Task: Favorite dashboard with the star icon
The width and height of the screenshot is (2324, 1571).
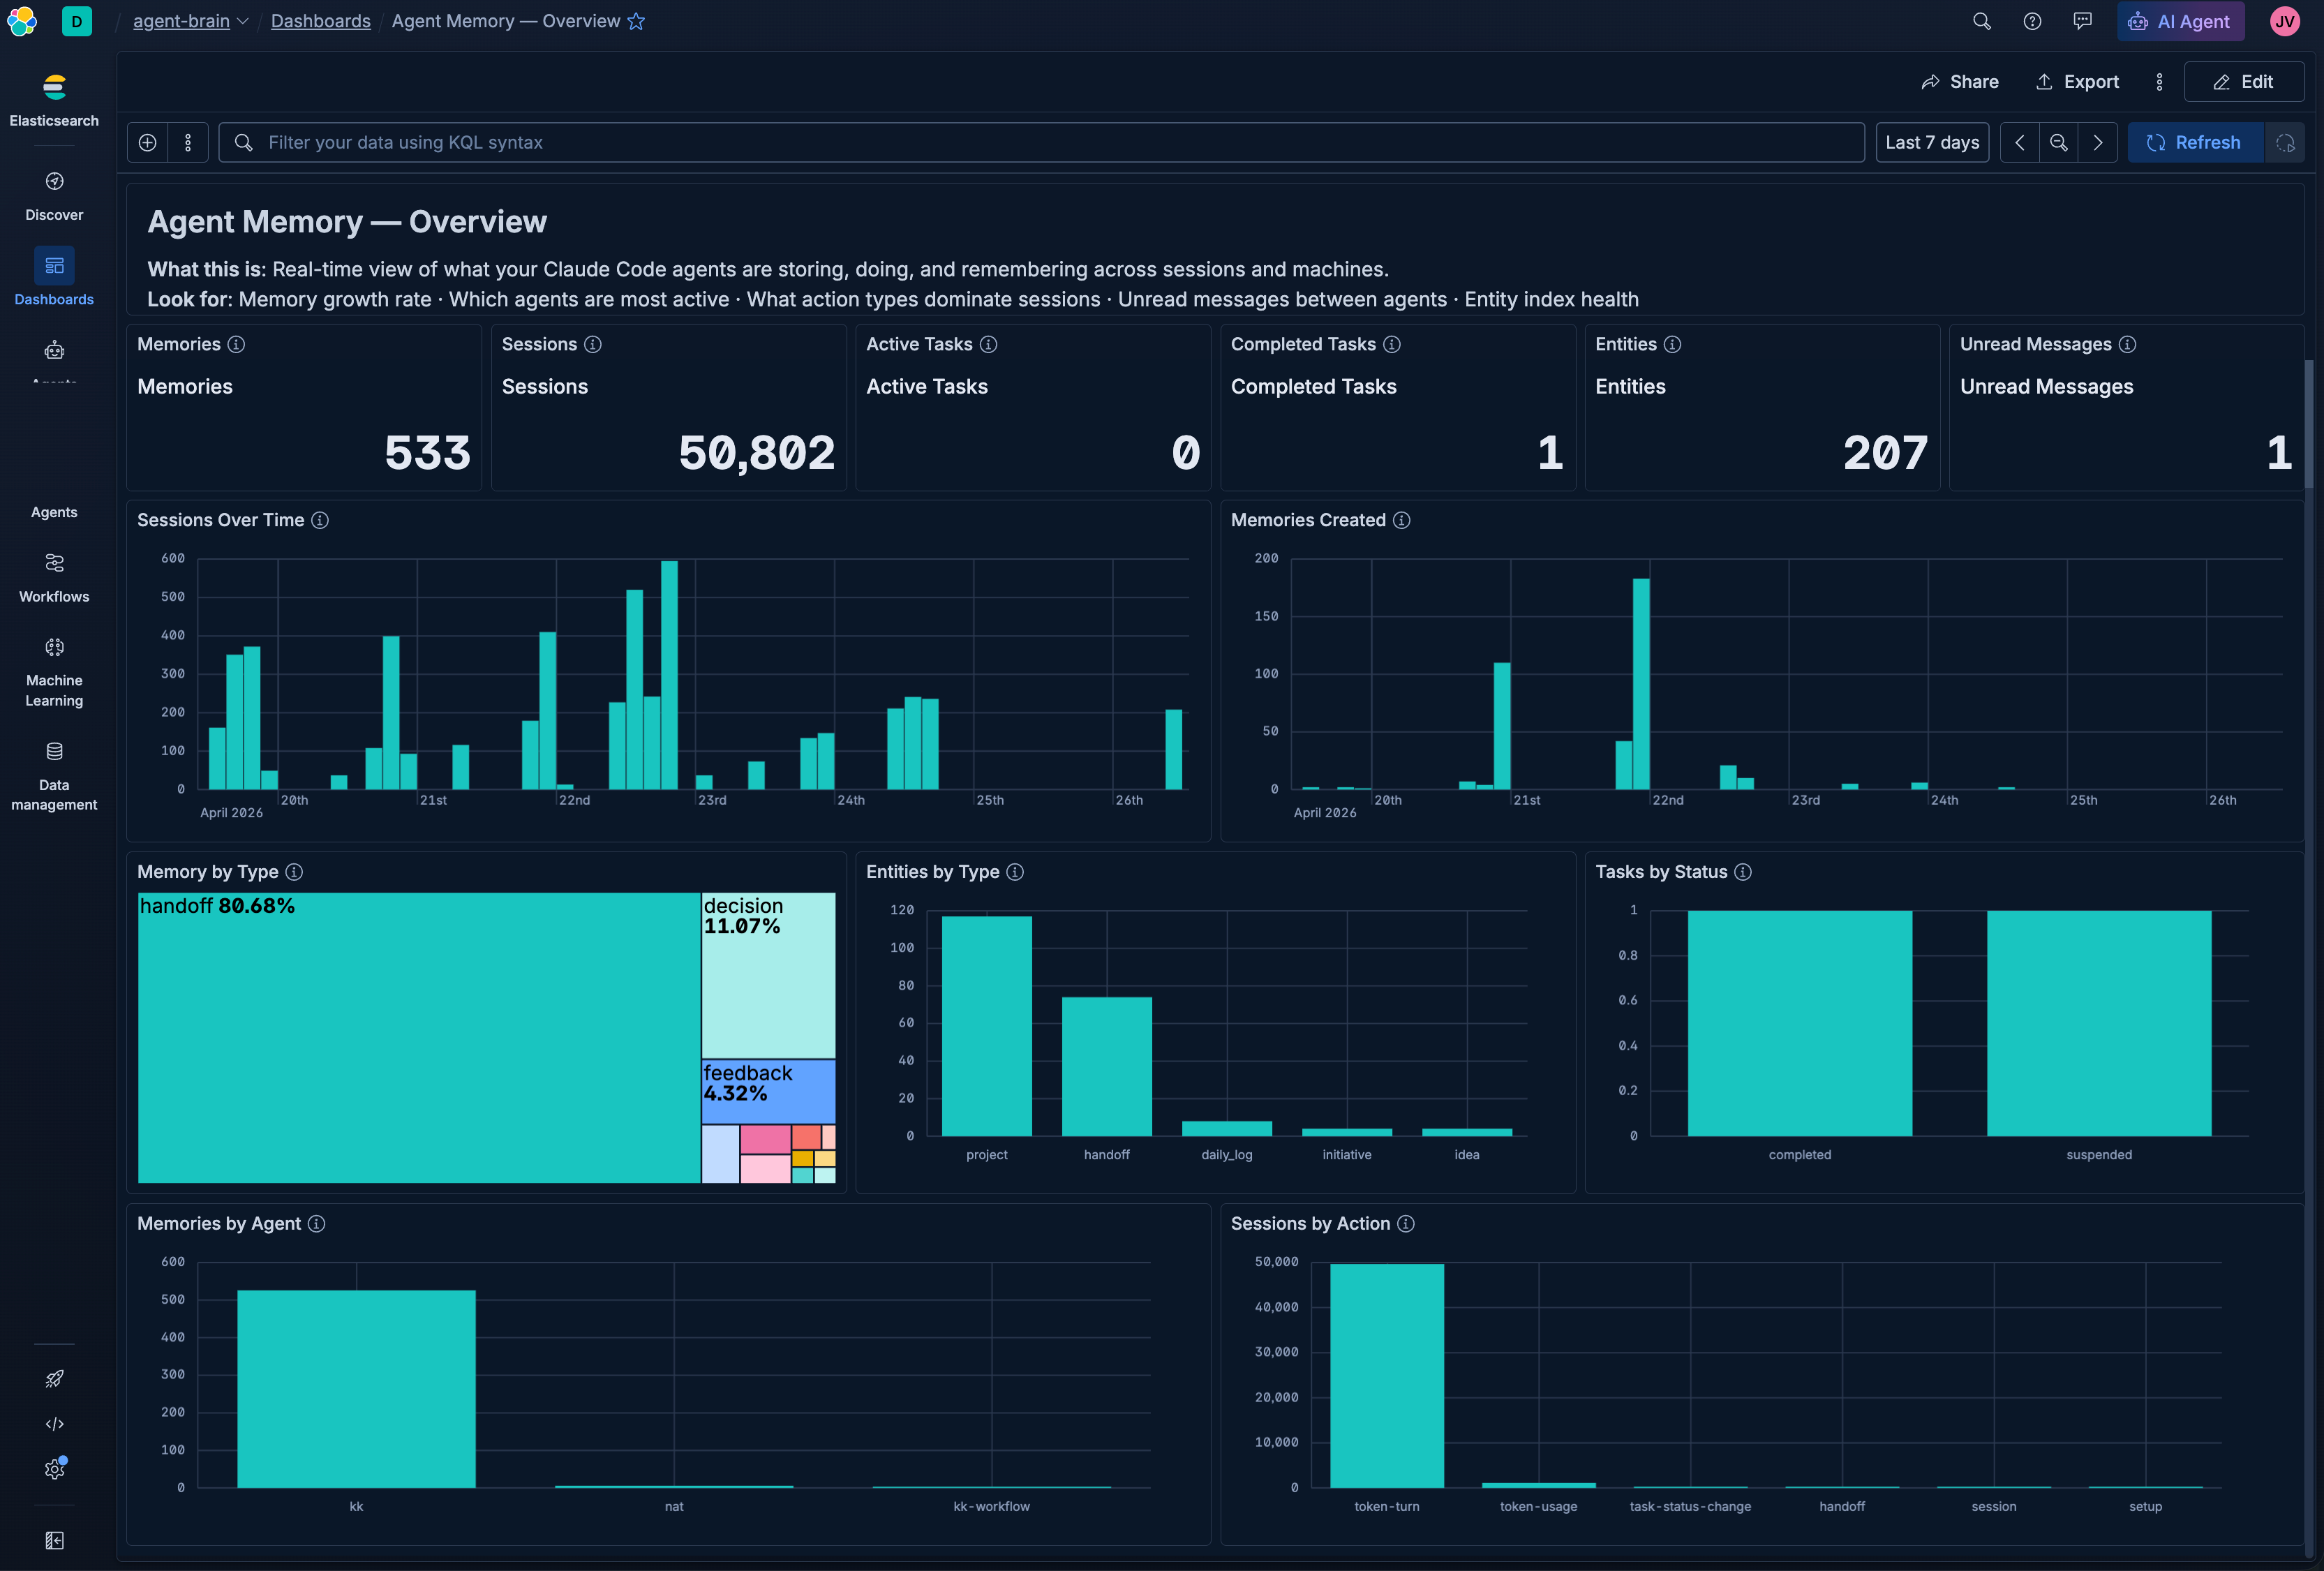Action: click(636, 21)
